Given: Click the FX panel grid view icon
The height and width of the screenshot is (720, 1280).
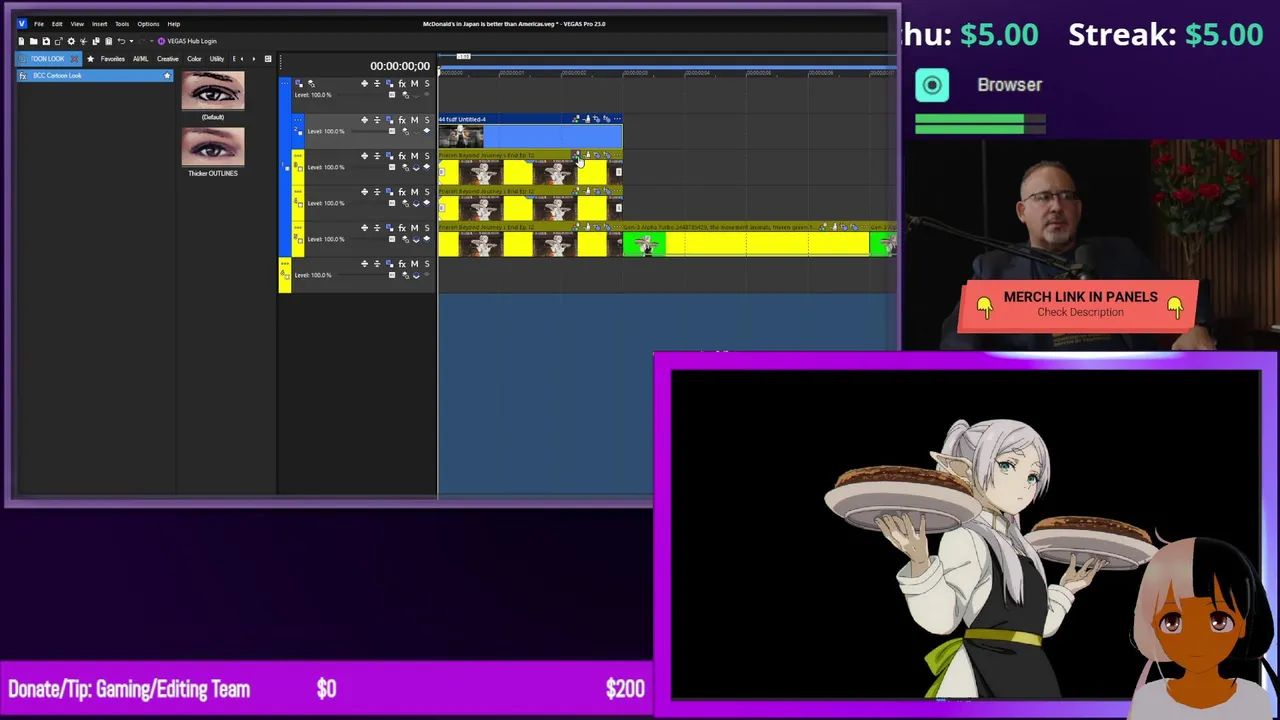Looking at the screenshot, I should tap(267, 59).
